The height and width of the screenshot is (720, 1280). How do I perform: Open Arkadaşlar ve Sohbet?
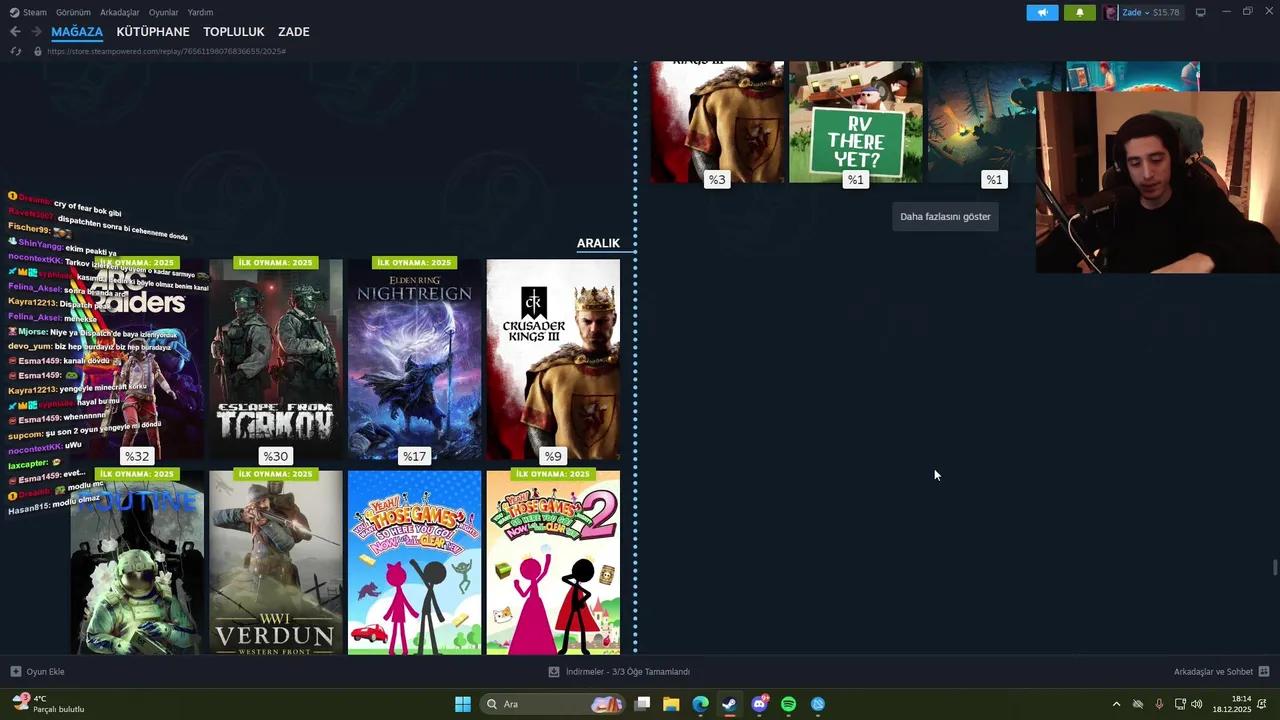pos(1221,672)
